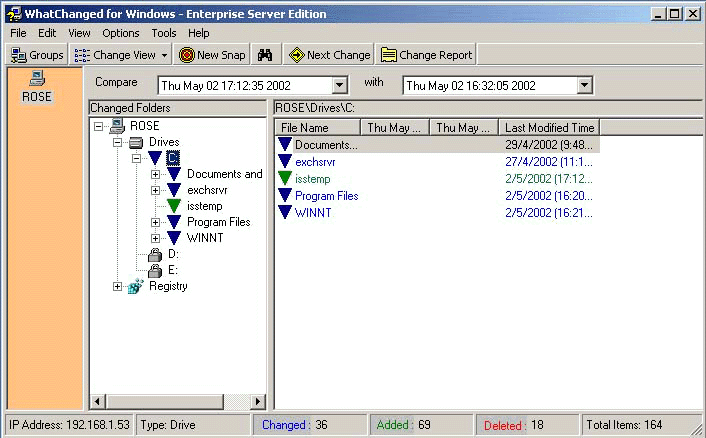Click blue triangle of Program Files list row

(x=285, y=195)
